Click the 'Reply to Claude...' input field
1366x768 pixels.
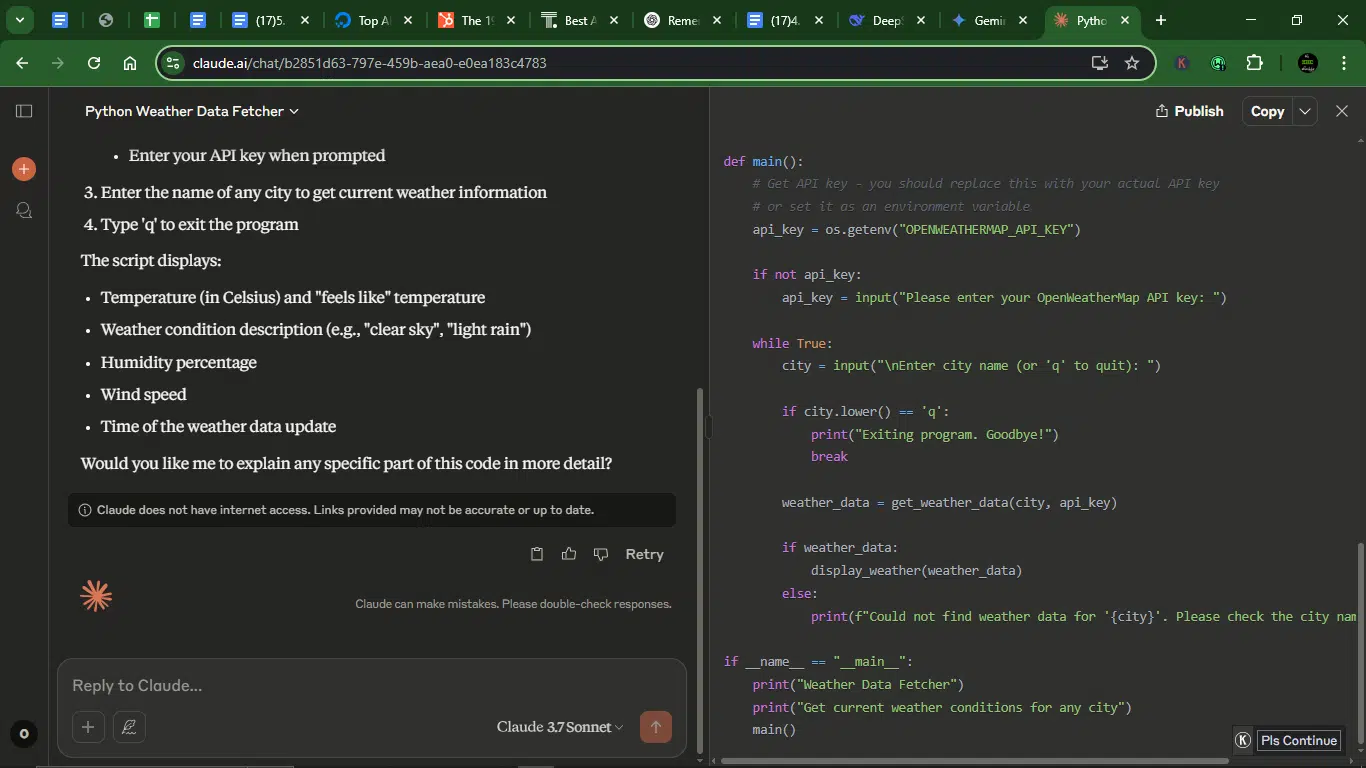point(372,686)
